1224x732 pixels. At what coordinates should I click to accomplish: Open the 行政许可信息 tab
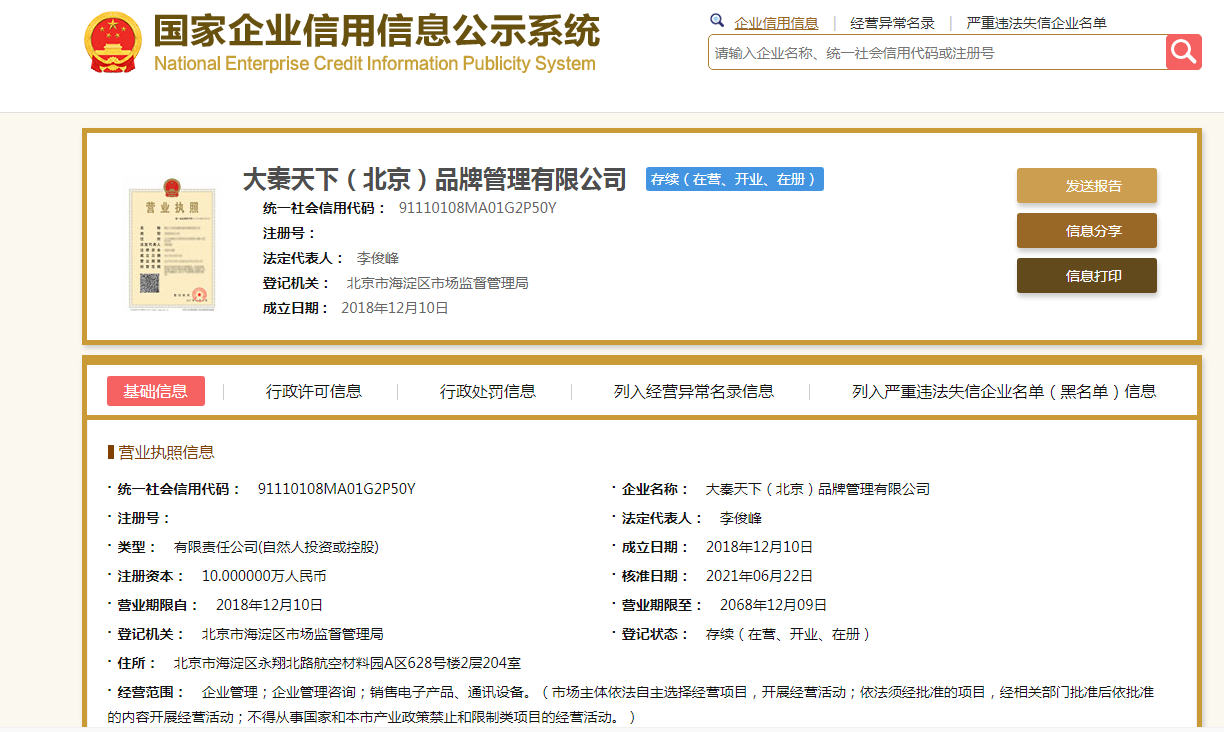pyautogui.click(x=314, y=391)
